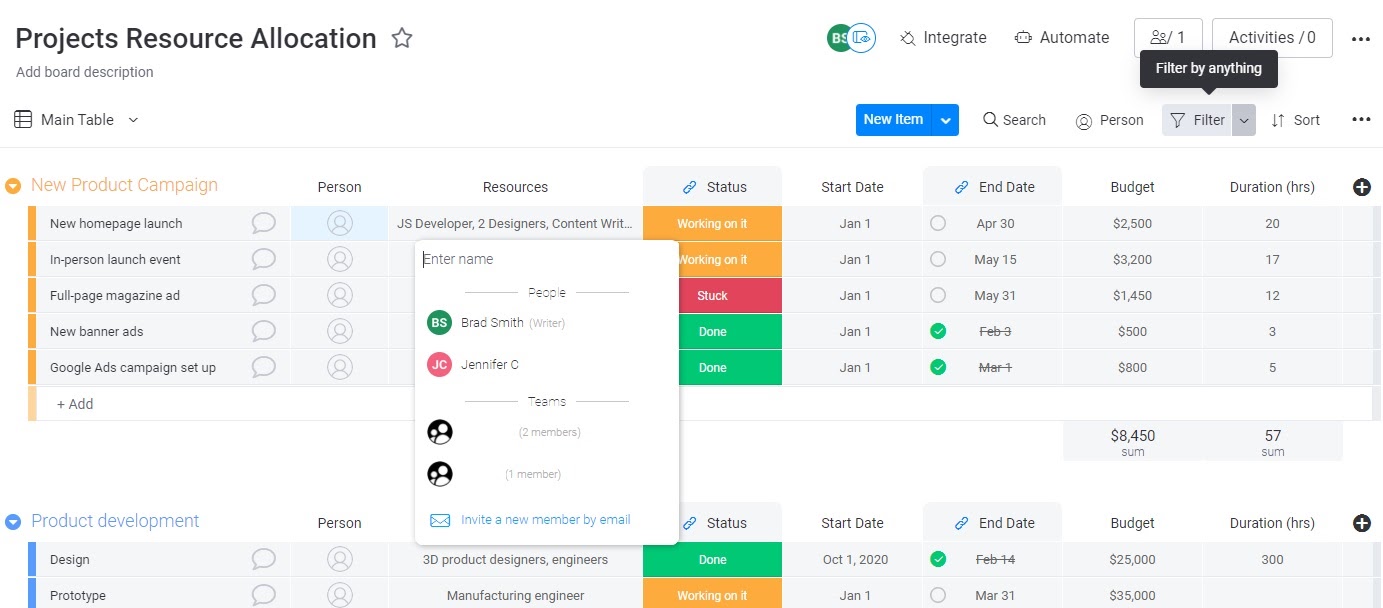This screenshot has width=1383, height=608.
Task: Click the New Item button
Action: pos(894,120)
